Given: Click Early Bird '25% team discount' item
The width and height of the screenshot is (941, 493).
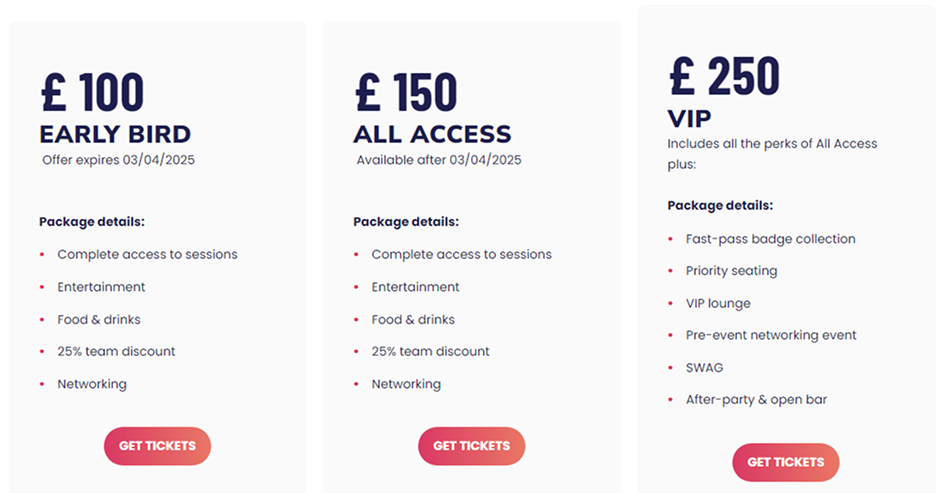Looking at the screenshot, I should point(116,351).
